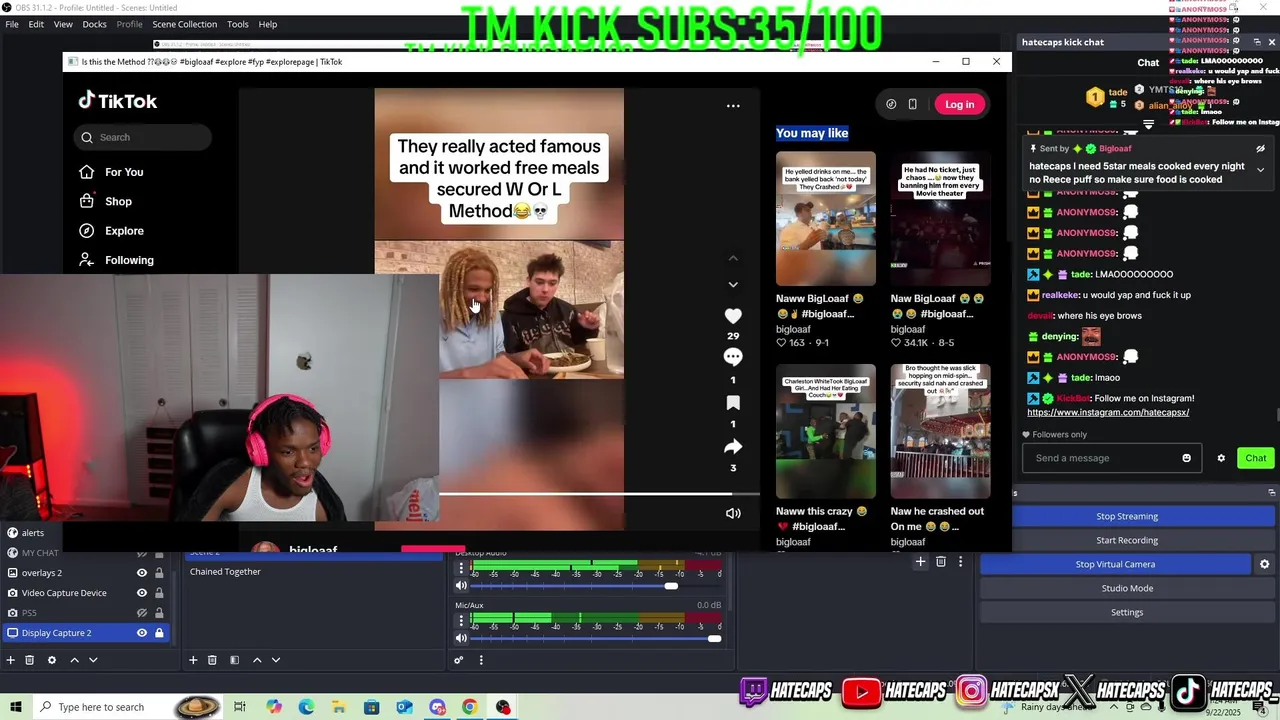Open the Tools menu in OBS
The image size is (1280, 720).
(238, 24)
